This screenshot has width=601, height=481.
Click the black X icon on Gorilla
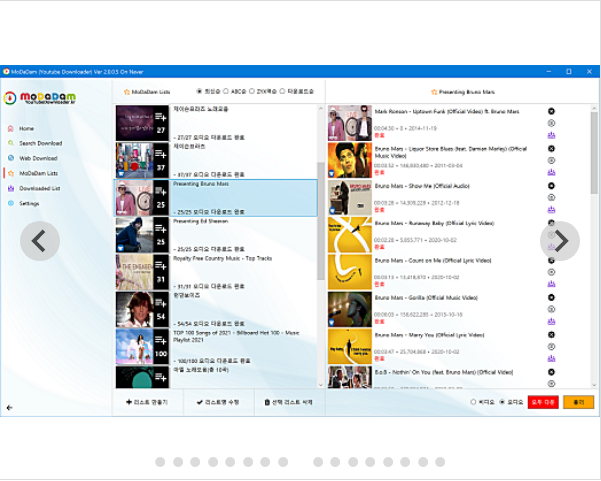(x=551, y=297)
